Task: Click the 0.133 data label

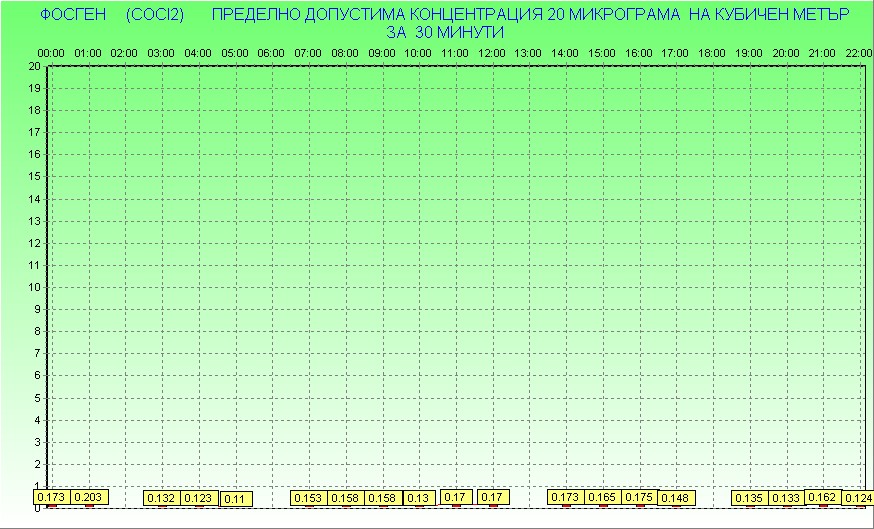Action: click(786, 498)
